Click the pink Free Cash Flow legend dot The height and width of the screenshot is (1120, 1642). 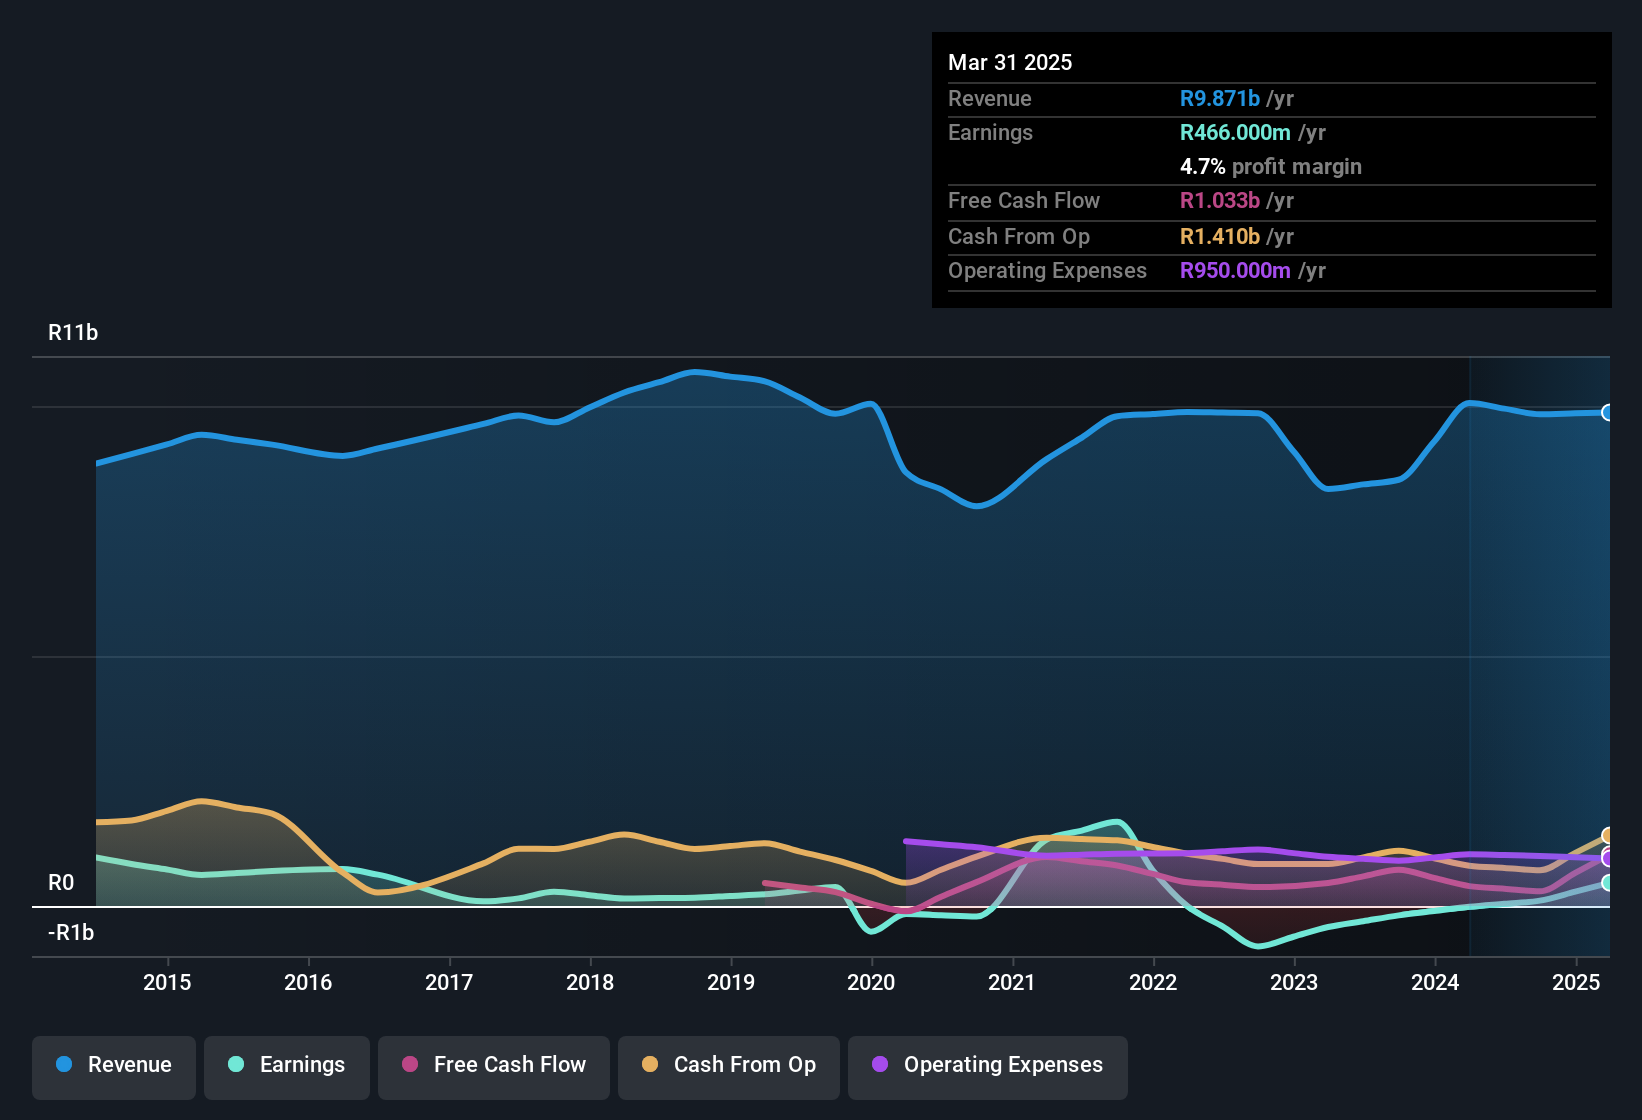coord(410,1065)
